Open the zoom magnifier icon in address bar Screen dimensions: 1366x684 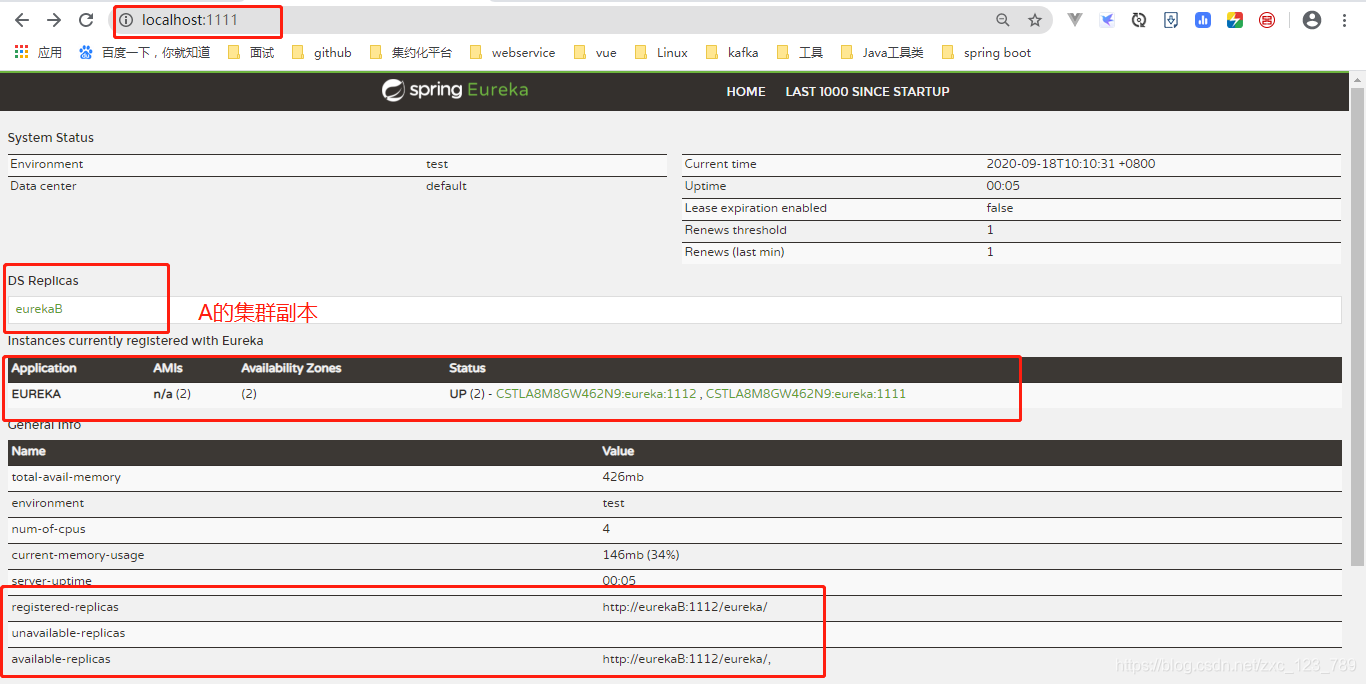point(1003,20)
